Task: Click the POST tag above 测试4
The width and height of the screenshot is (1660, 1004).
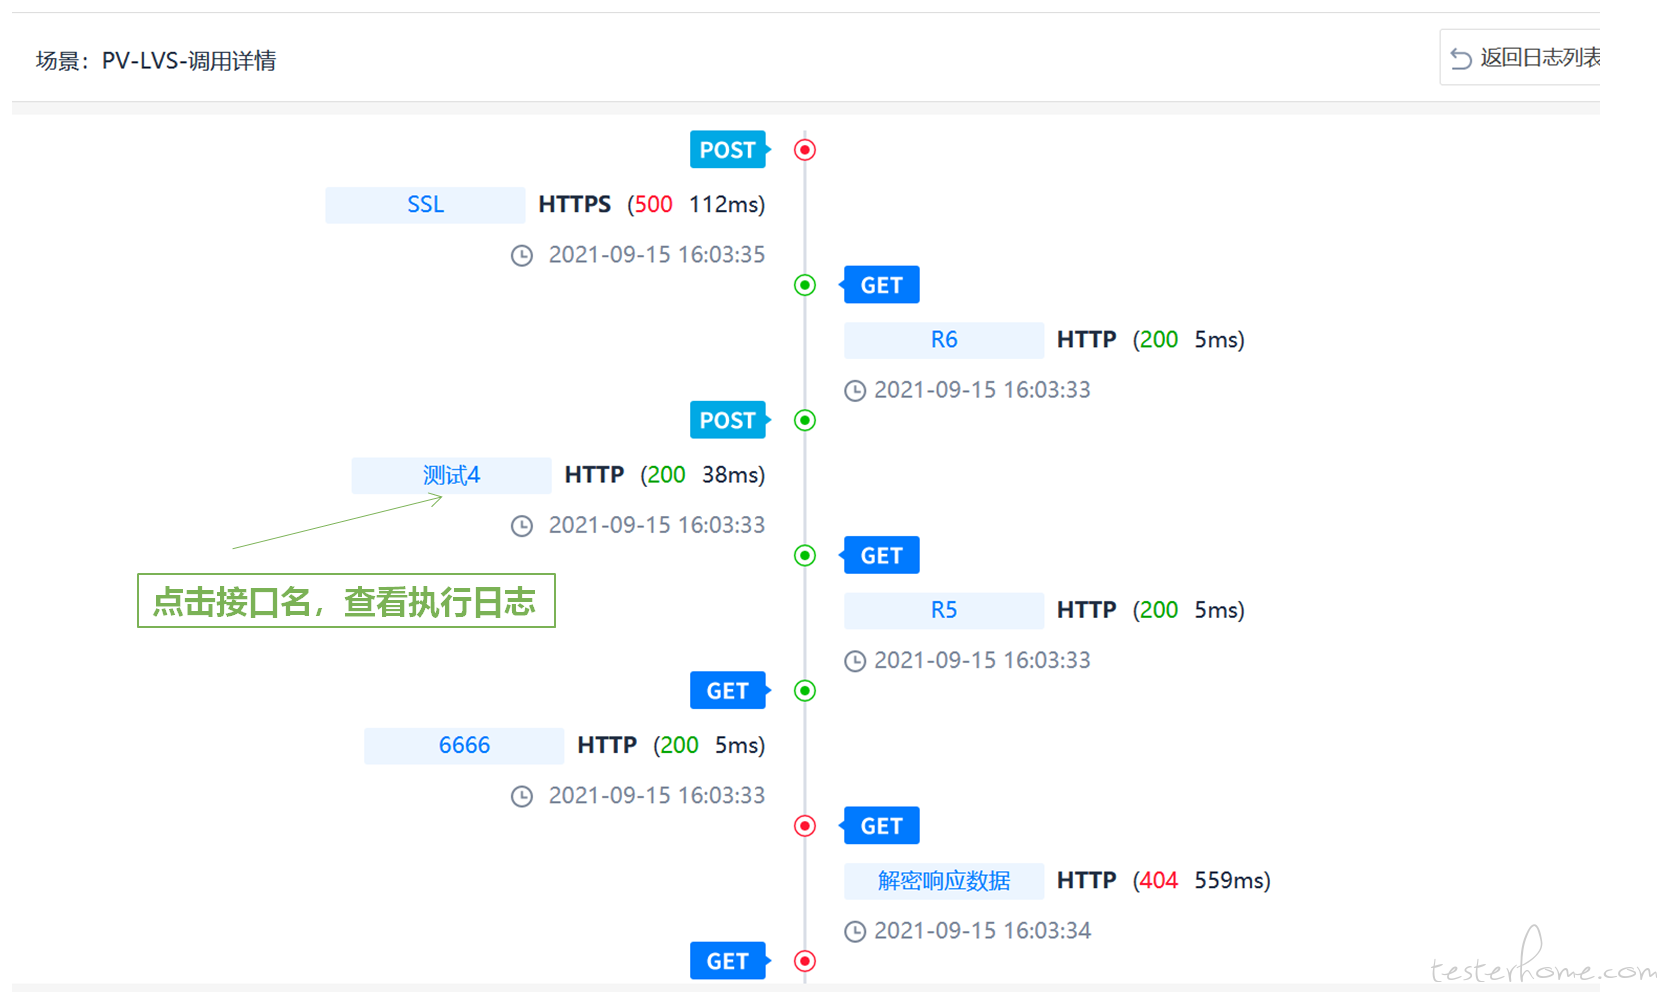Action: [x=730, y=420]
